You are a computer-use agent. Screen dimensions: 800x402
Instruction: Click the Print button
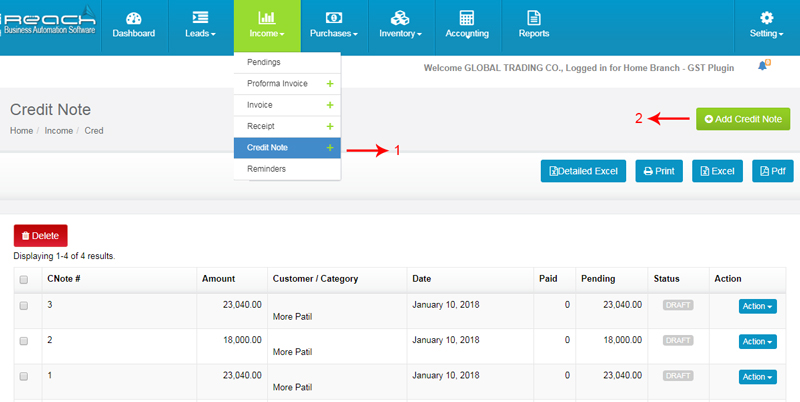659,171
